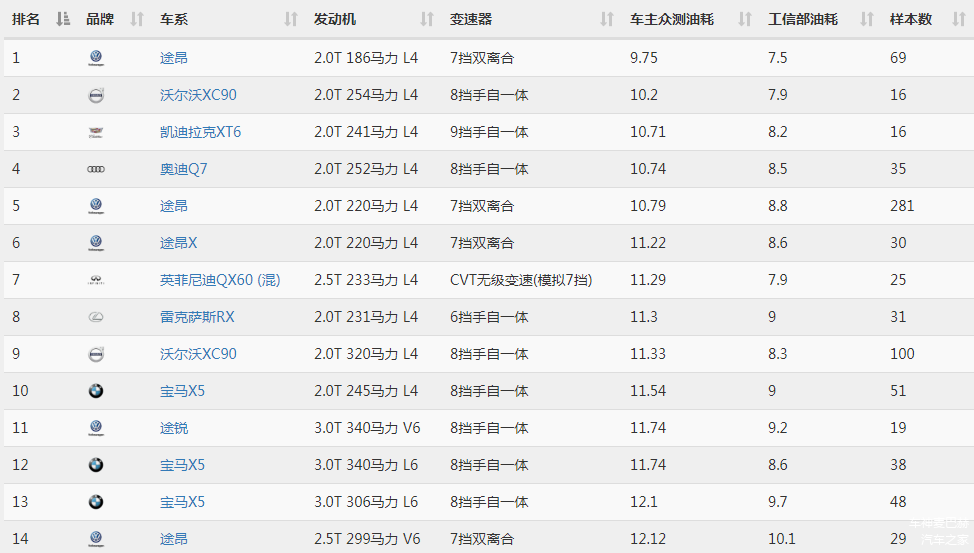Open the 凯迪拉克XT6 link
The image size is (974, 553).
click(200, 132)
